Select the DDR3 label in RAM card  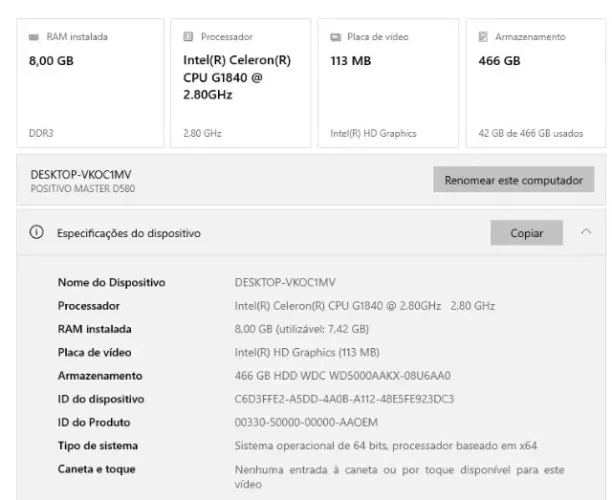[x=41, y=133]
